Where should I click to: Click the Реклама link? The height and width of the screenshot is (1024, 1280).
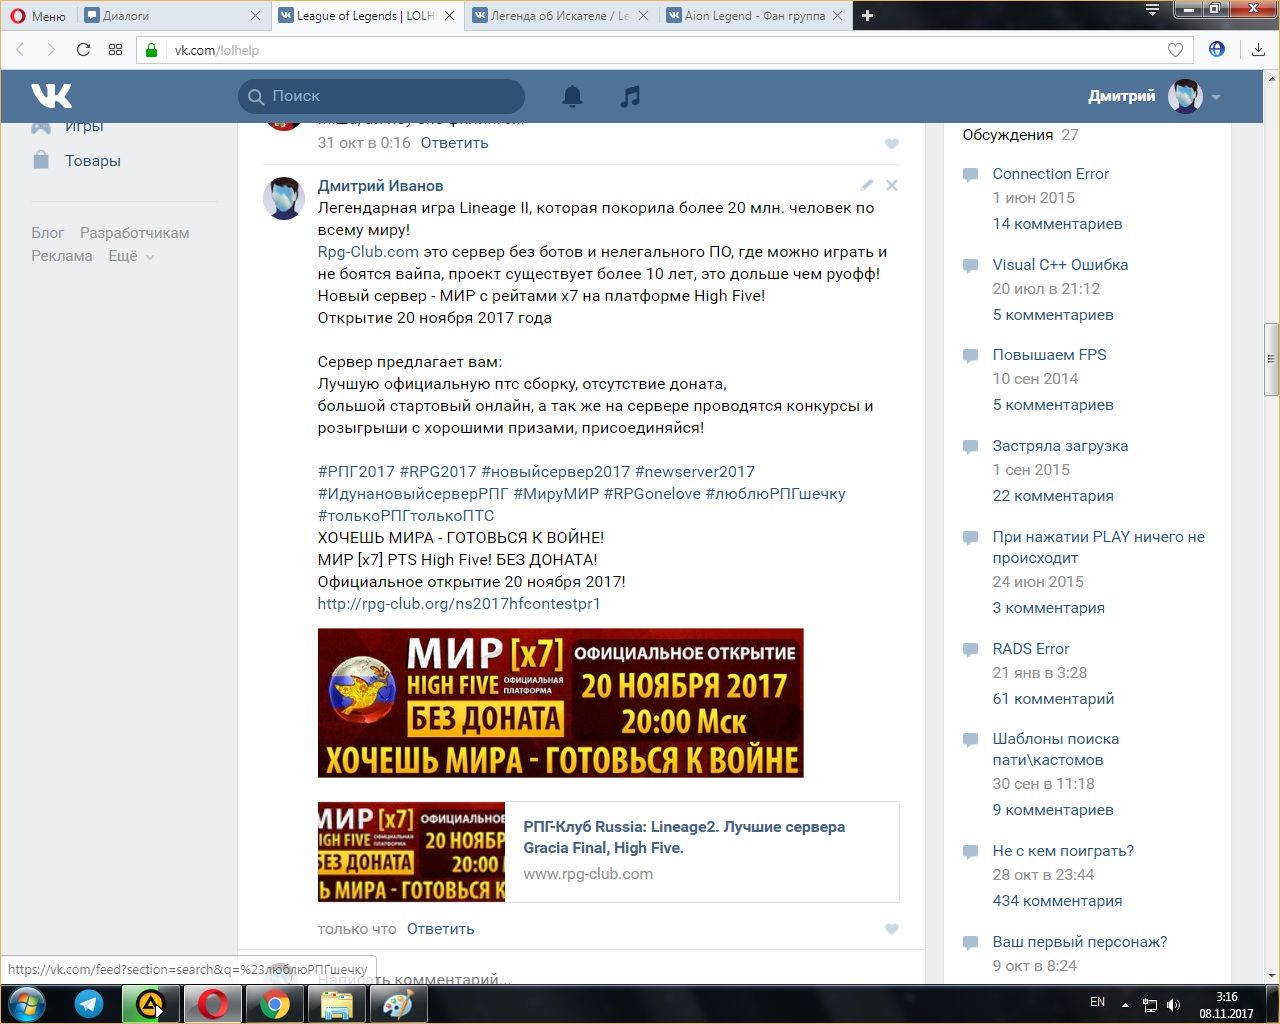click(62, 256)
